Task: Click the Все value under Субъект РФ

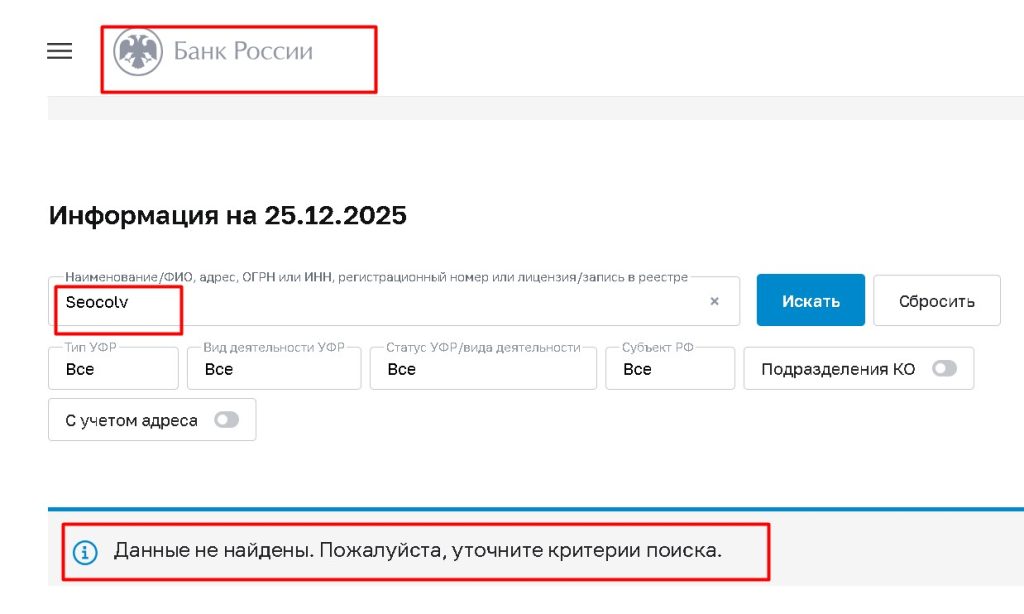Action: point(636,369)
